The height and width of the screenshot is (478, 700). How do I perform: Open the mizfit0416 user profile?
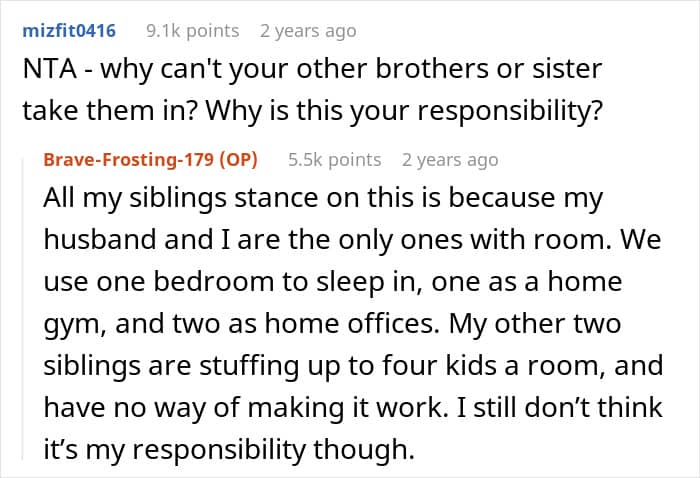69,31
